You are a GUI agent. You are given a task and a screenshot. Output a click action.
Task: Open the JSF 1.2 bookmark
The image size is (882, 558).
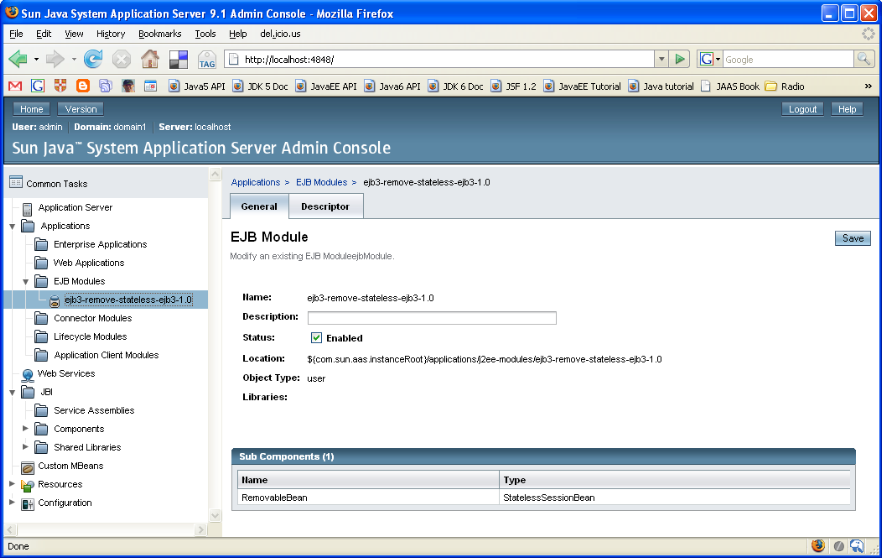click(514, 87)
